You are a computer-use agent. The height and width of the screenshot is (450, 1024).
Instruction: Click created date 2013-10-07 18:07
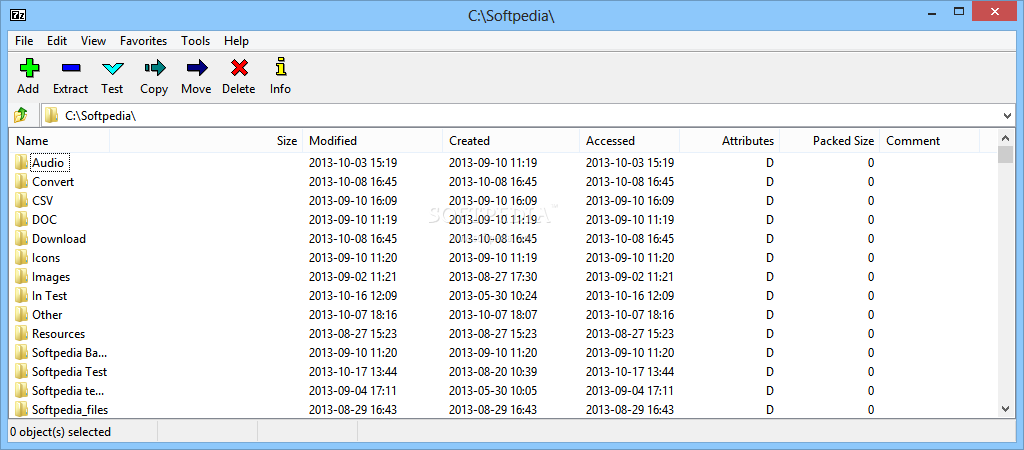(493, 314)
